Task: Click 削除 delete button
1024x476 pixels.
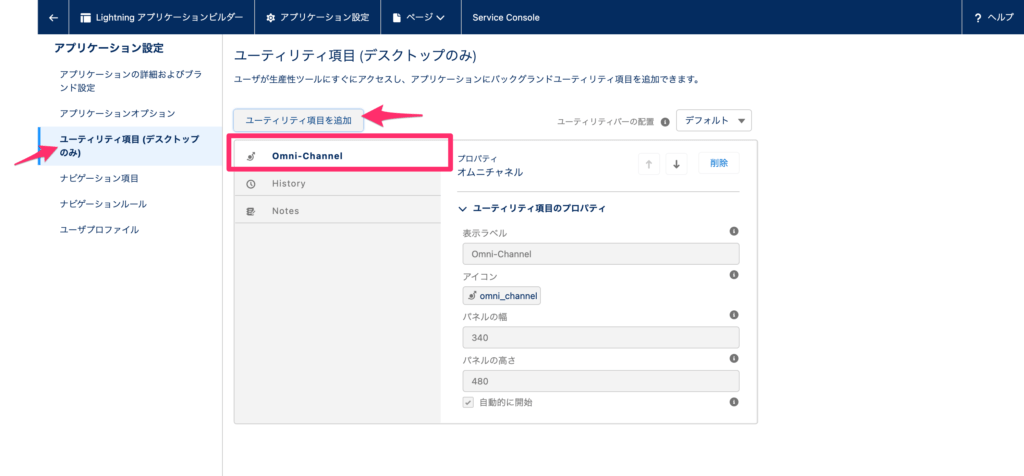Action: click(719, 163)
